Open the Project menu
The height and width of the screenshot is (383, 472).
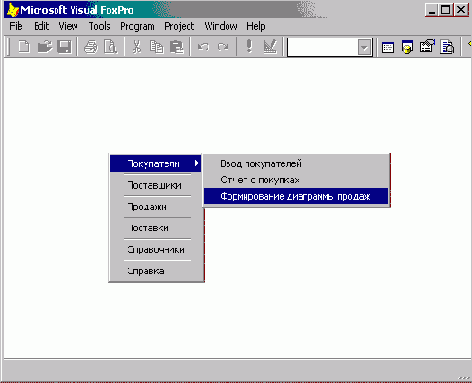179,27
